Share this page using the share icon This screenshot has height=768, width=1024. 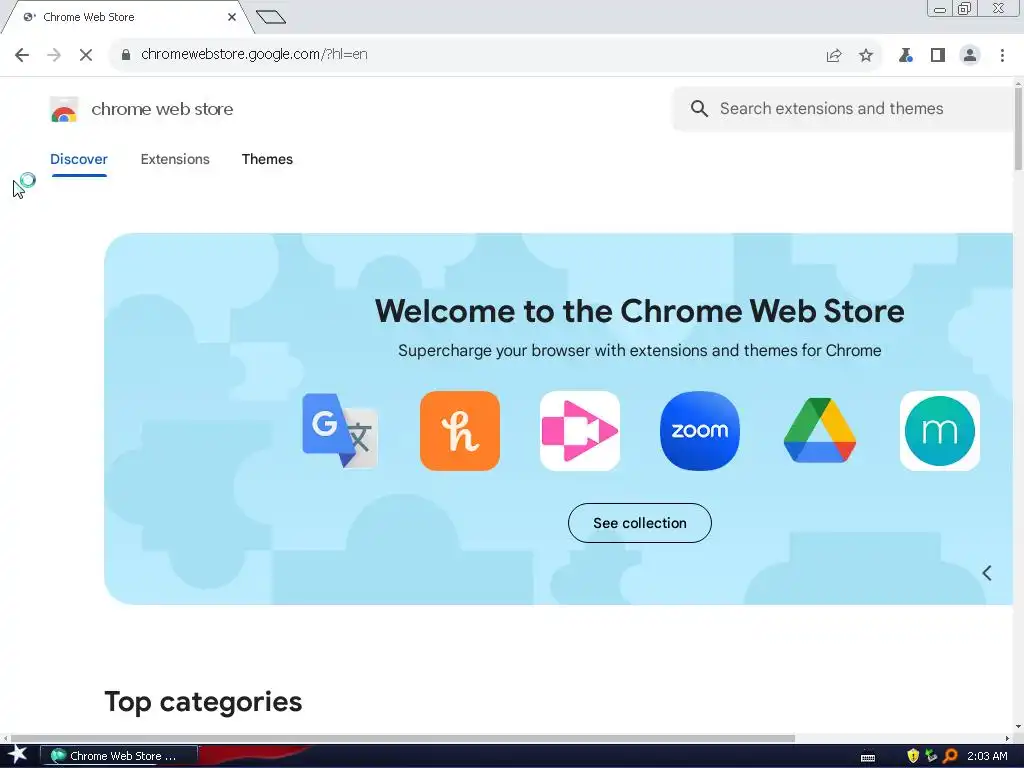click(834, 56)
